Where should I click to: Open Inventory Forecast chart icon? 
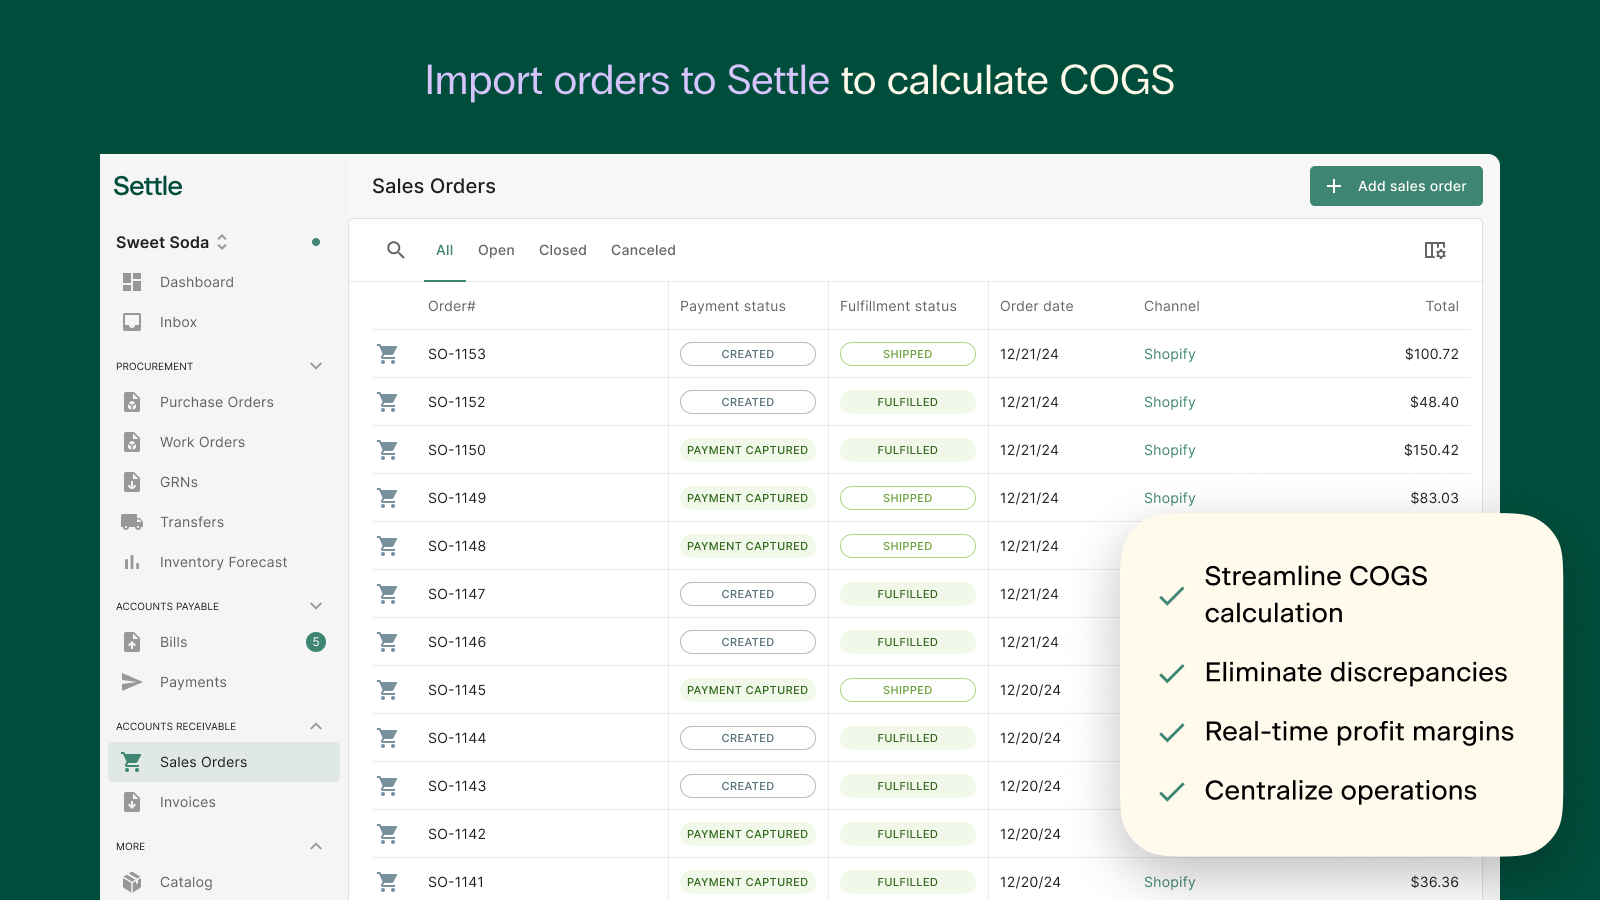pyautogui.click(x=131, y=562)
